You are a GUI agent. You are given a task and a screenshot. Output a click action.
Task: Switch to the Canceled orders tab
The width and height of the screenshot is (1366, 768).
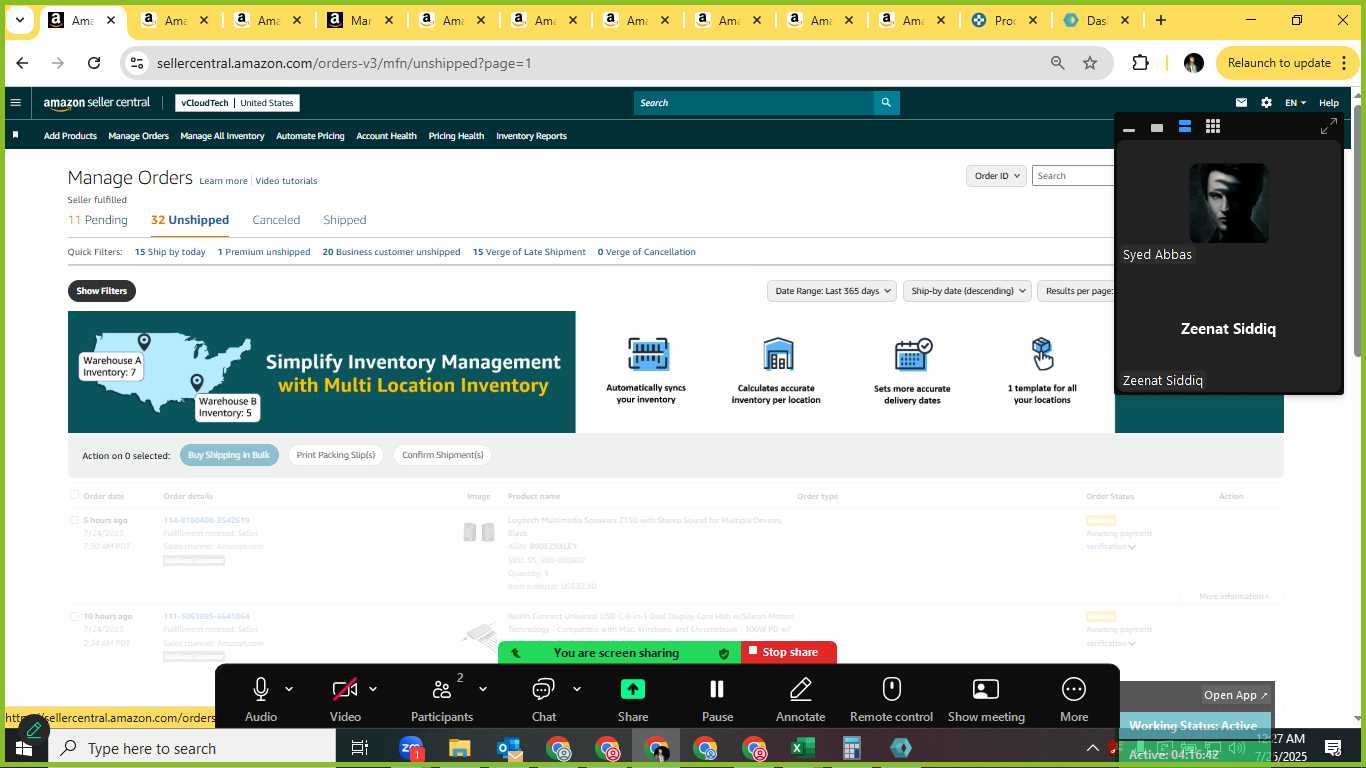(x=276, y=220)
